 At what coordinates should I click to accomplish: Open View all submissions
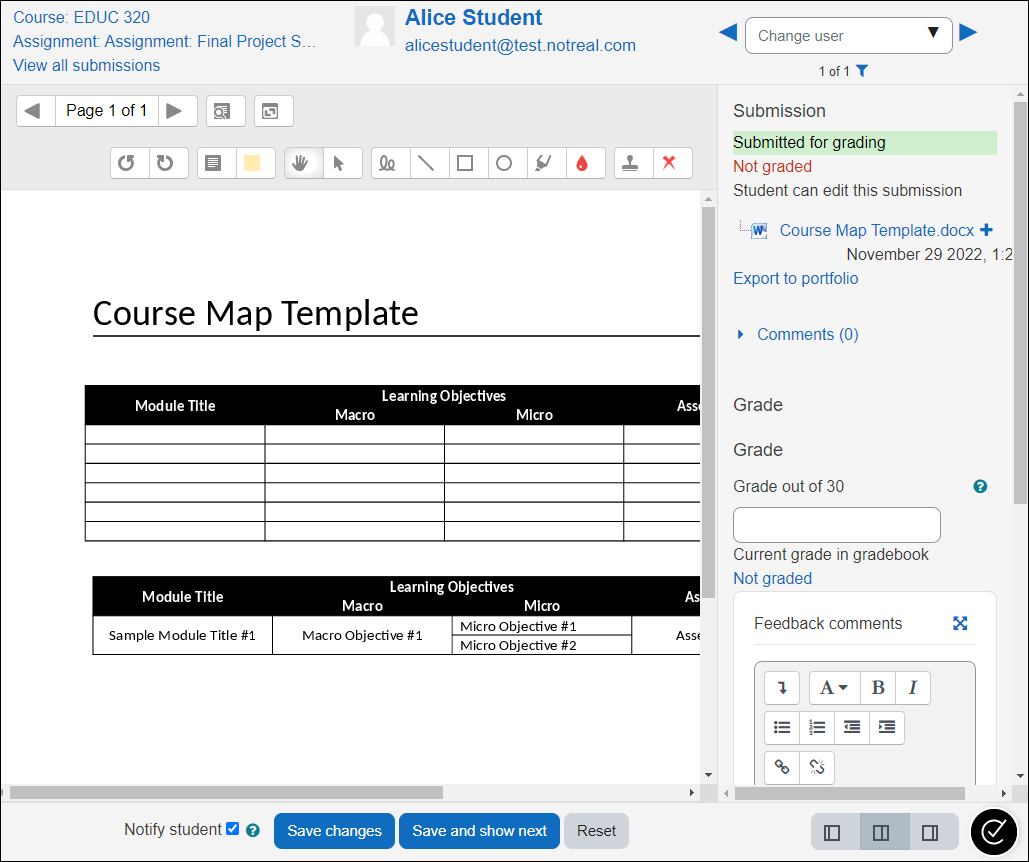point(86,65)
